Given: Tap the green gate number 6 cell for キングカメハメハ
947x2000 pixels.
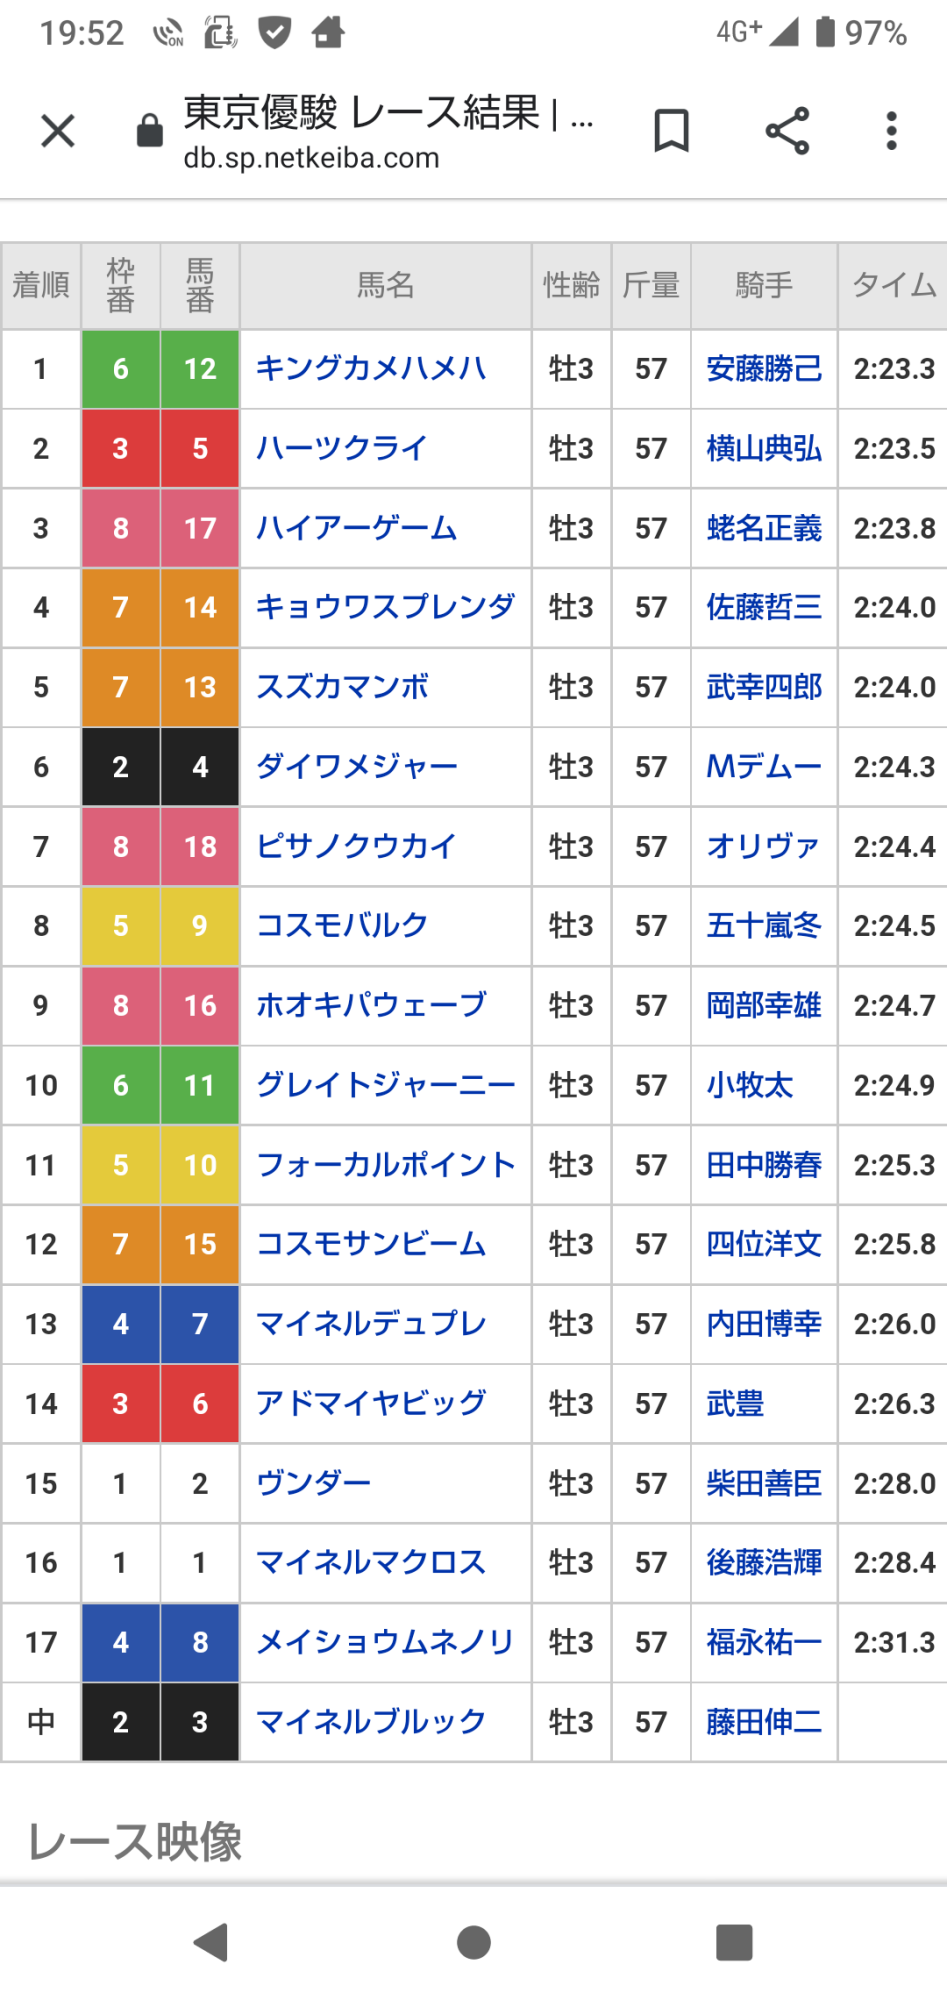Looking at the screenshot, I should 121,369.
